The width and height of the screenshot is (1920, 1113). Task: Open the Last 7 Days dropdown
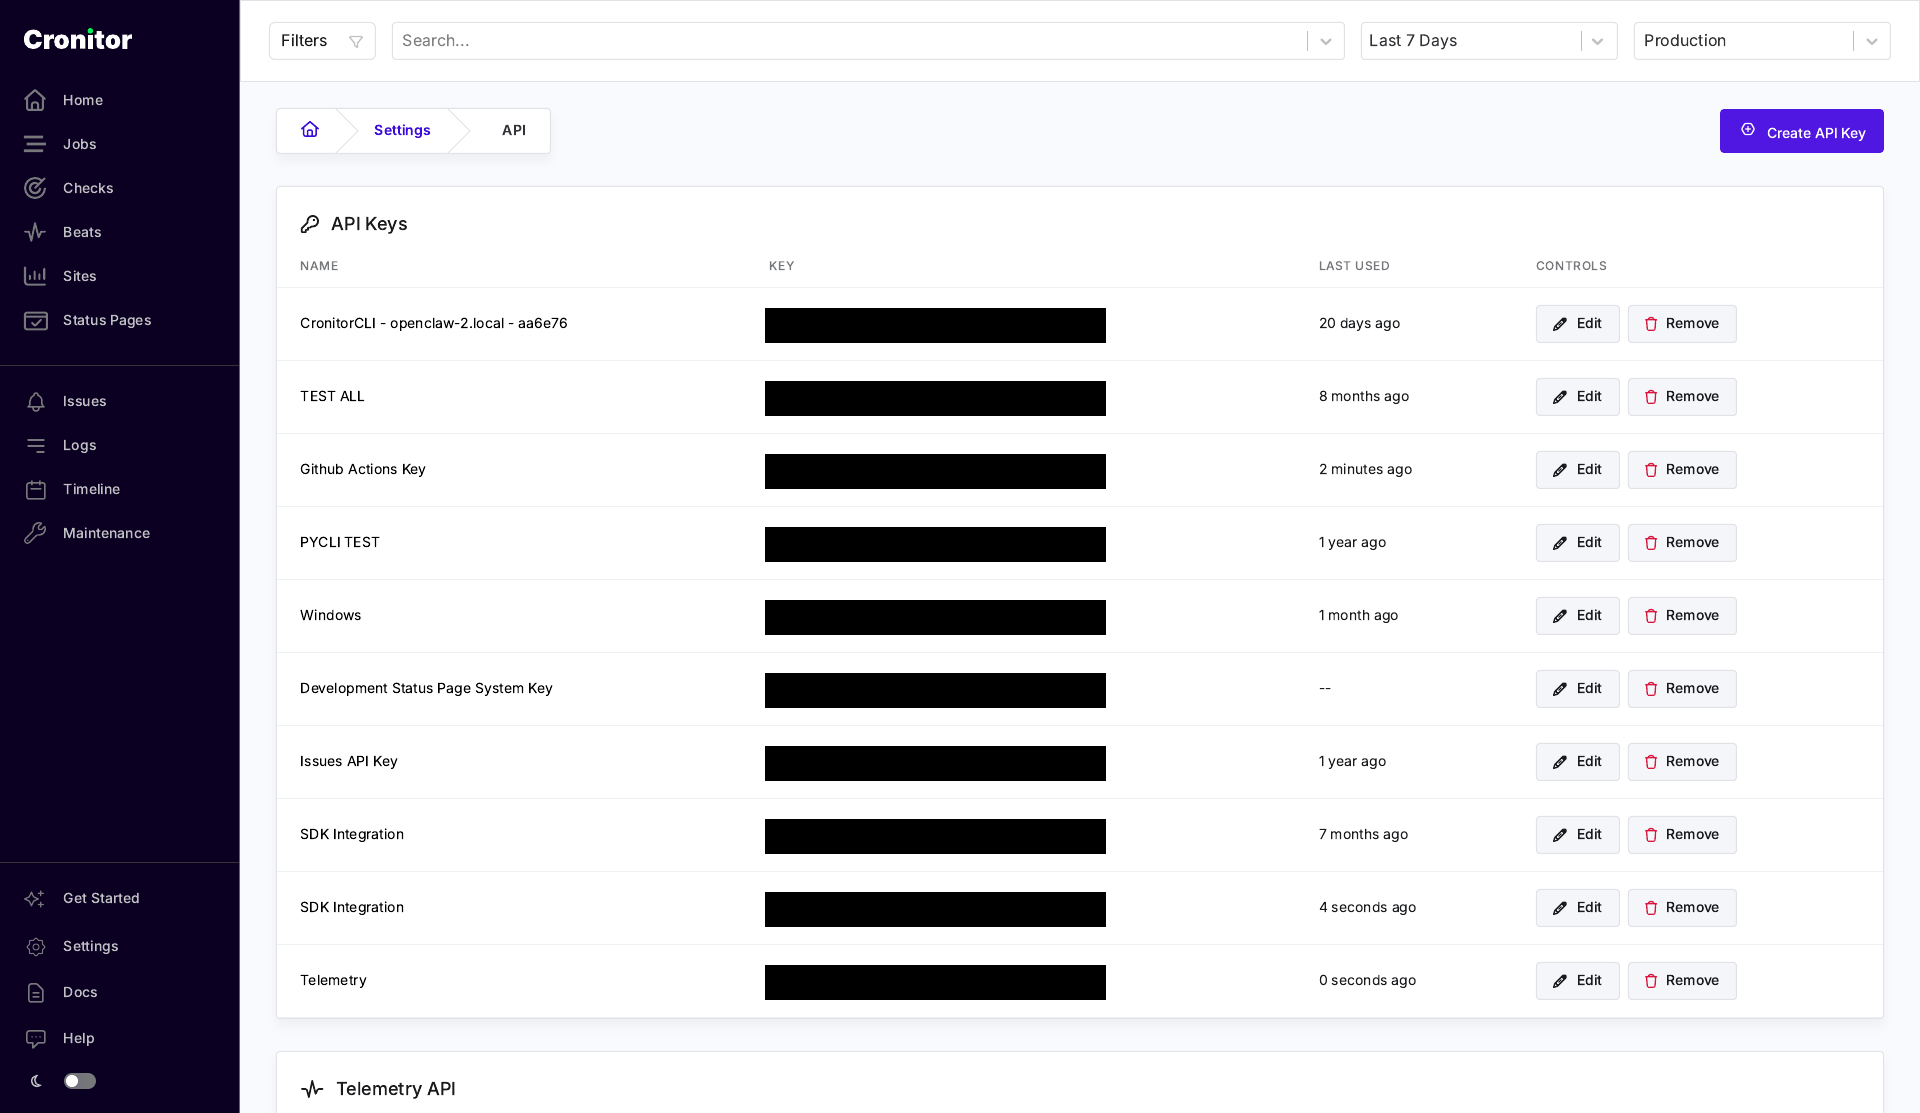point(1489,41)
